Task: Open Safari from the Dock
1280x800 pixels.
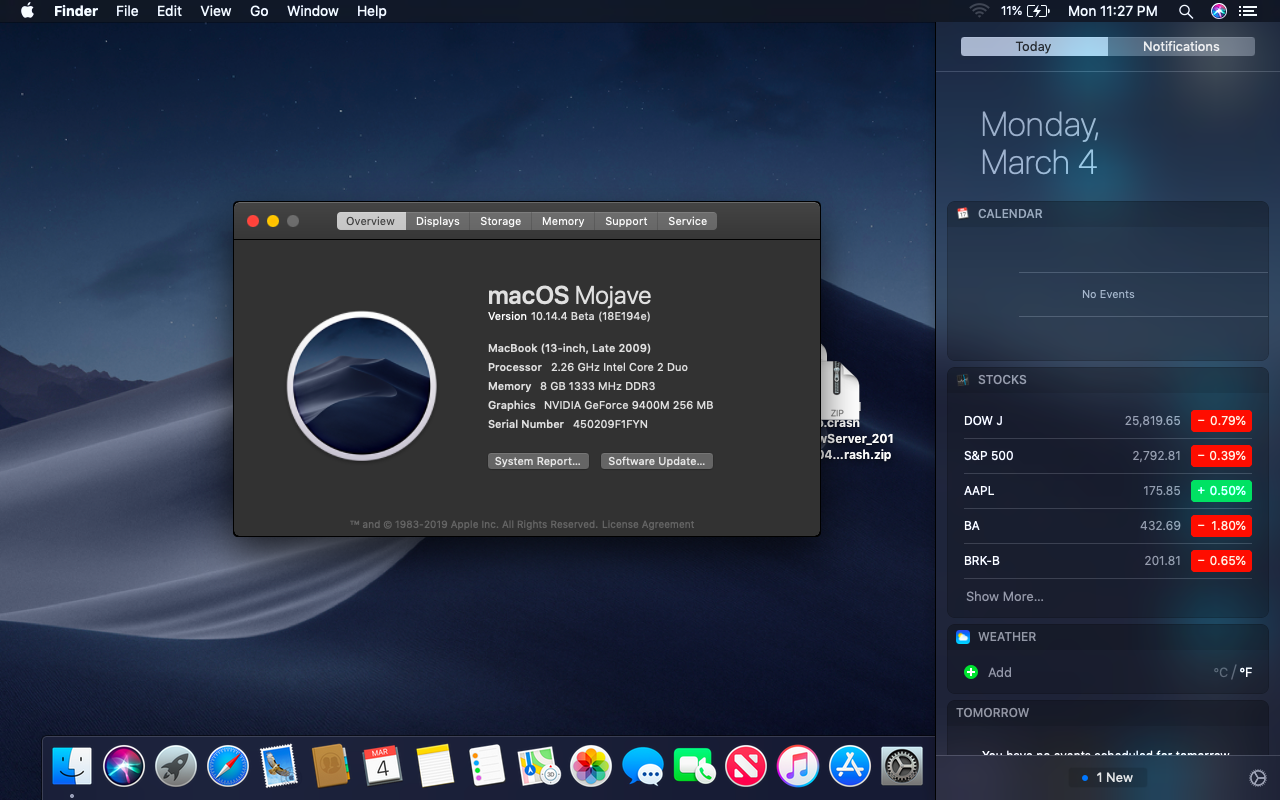Action: tap(227, 767)
